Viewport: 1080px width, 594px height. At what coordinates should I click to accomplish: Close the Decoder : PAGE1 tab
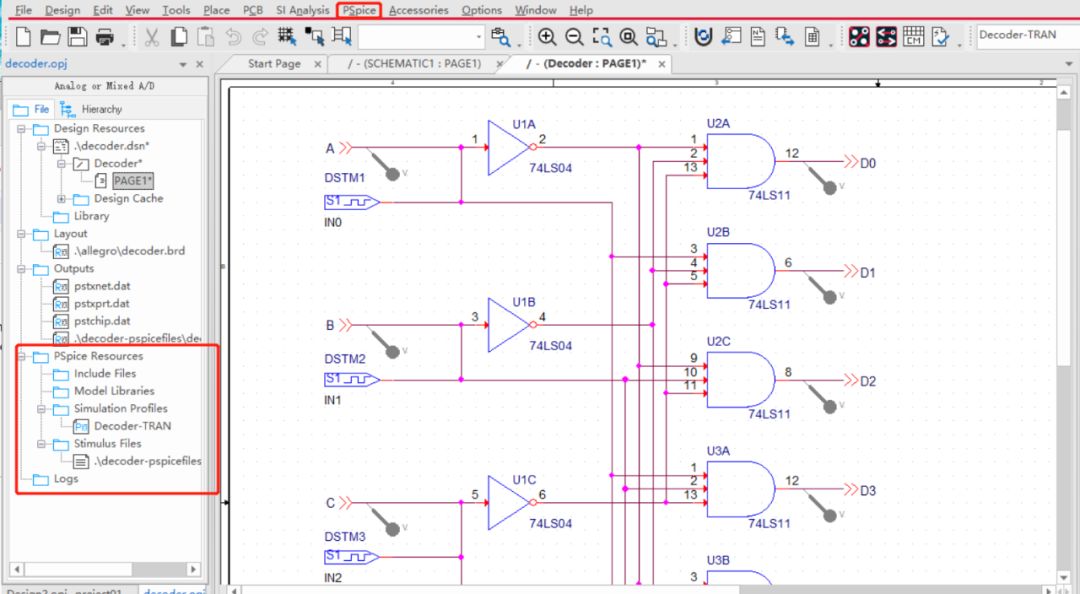(661, 64)
